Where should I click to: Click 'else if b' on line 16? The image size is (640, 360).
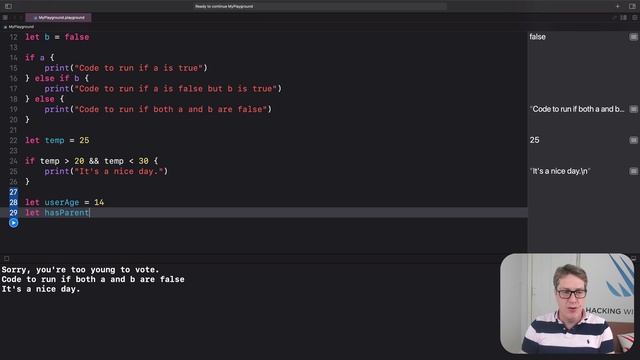click(x=57, y=78)
